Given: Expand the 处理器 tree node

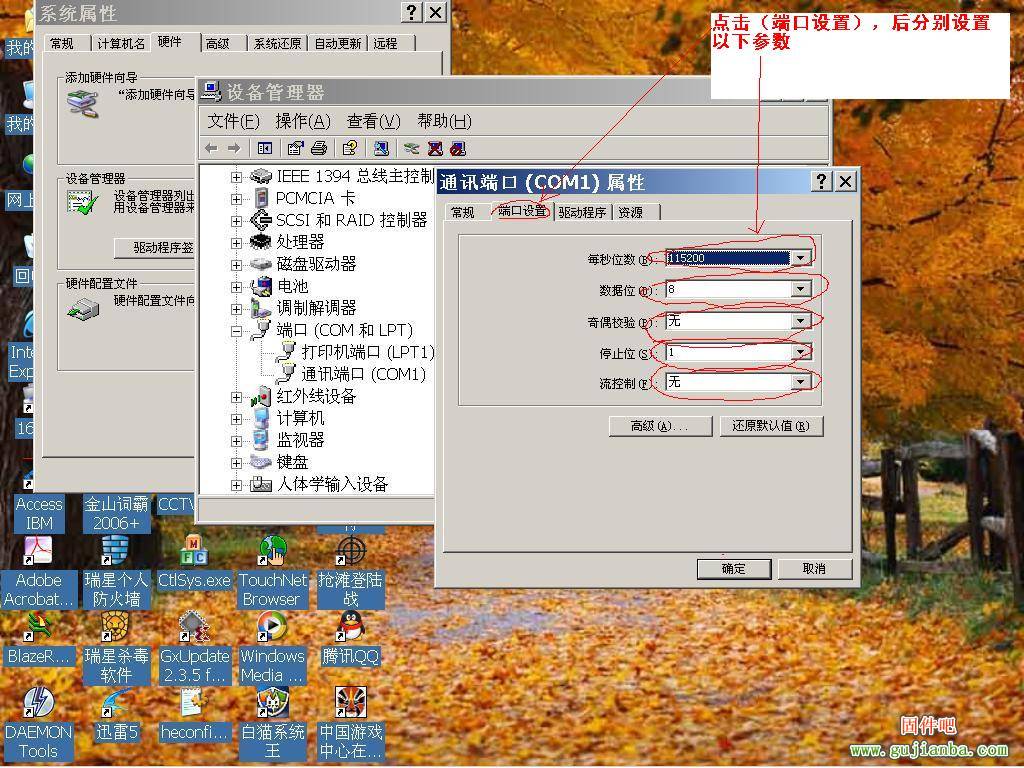Looking at the screenshot, I should (x=237, y=243).
